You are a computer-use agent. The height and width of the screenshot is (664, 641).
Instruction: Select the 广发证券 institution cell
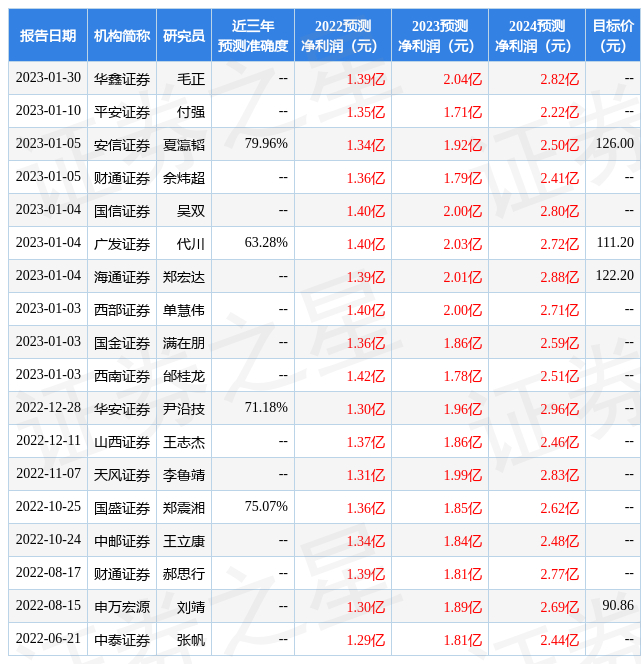click(122, 244)
